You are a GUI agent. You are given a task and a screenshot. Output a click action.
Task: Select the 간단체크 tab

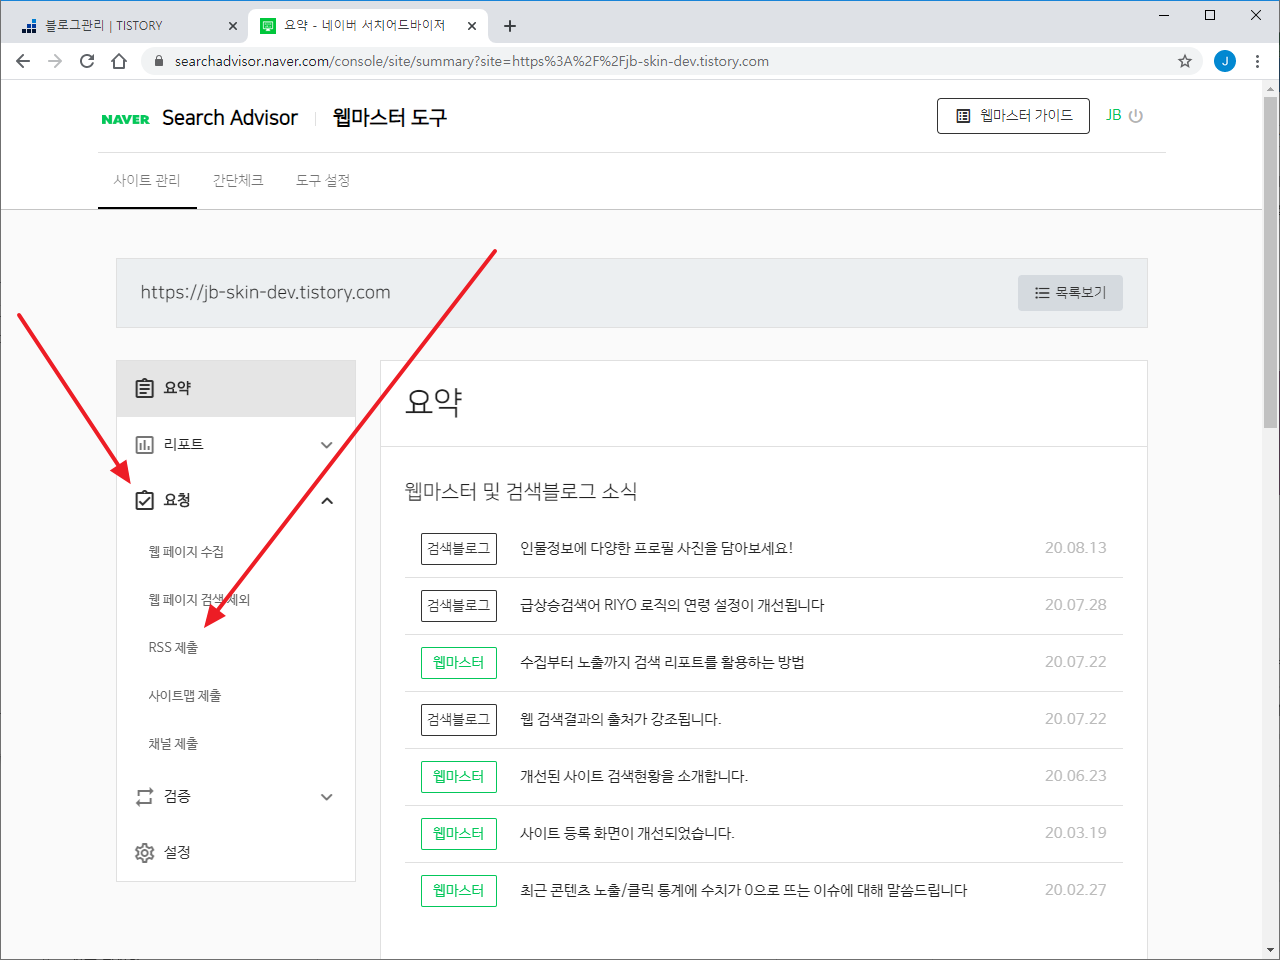tap(238, 181)
